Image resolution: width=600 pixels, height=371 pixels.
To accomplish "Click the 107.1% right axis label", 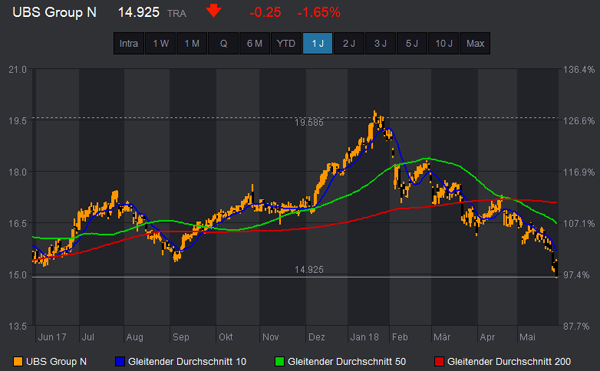I will 579,223.
